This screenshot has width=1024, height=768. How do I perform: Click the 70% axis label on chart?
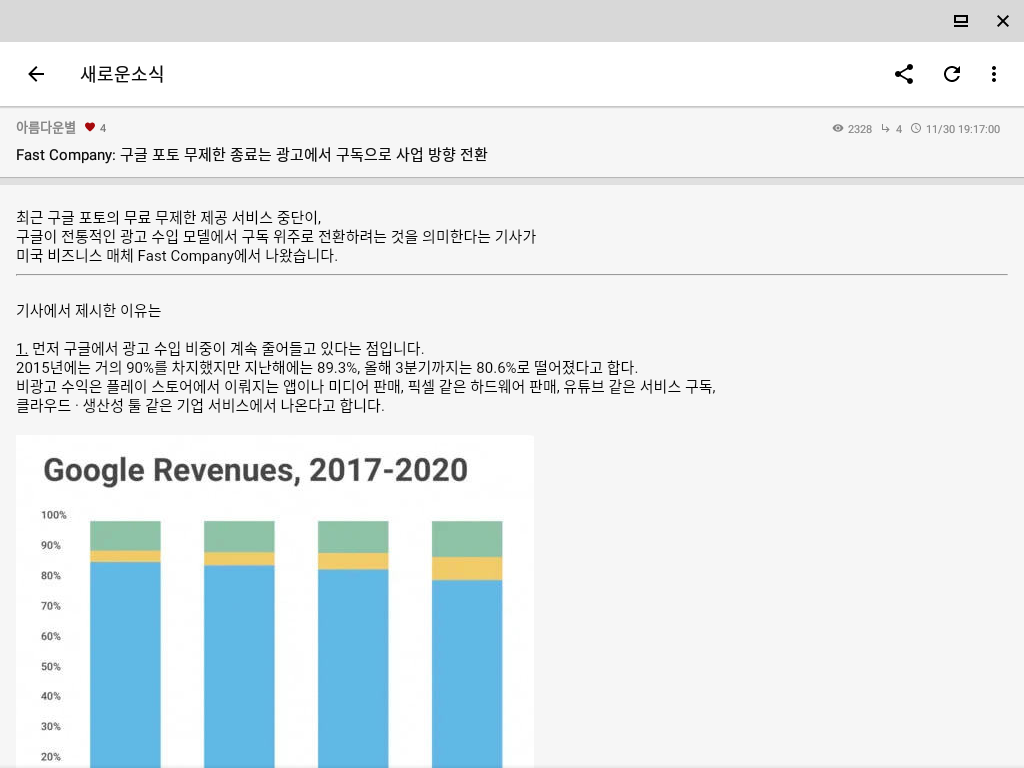tap(50, 605)
